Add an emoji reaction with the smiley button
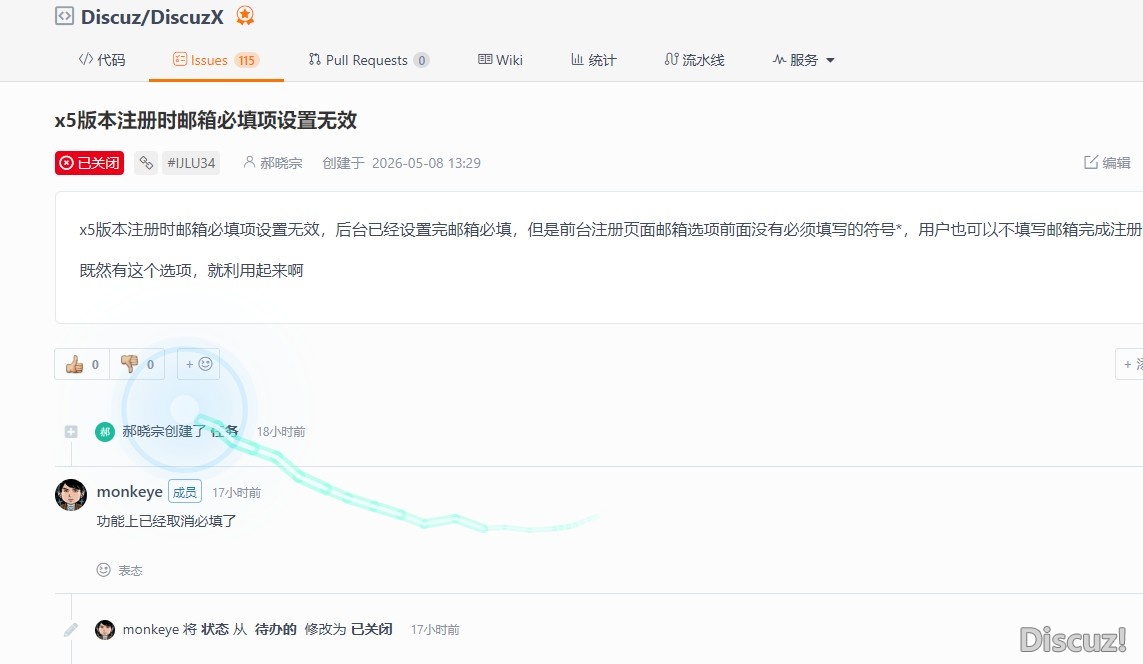The height and width of the screenshot is (664, 1143). point(198,364)
